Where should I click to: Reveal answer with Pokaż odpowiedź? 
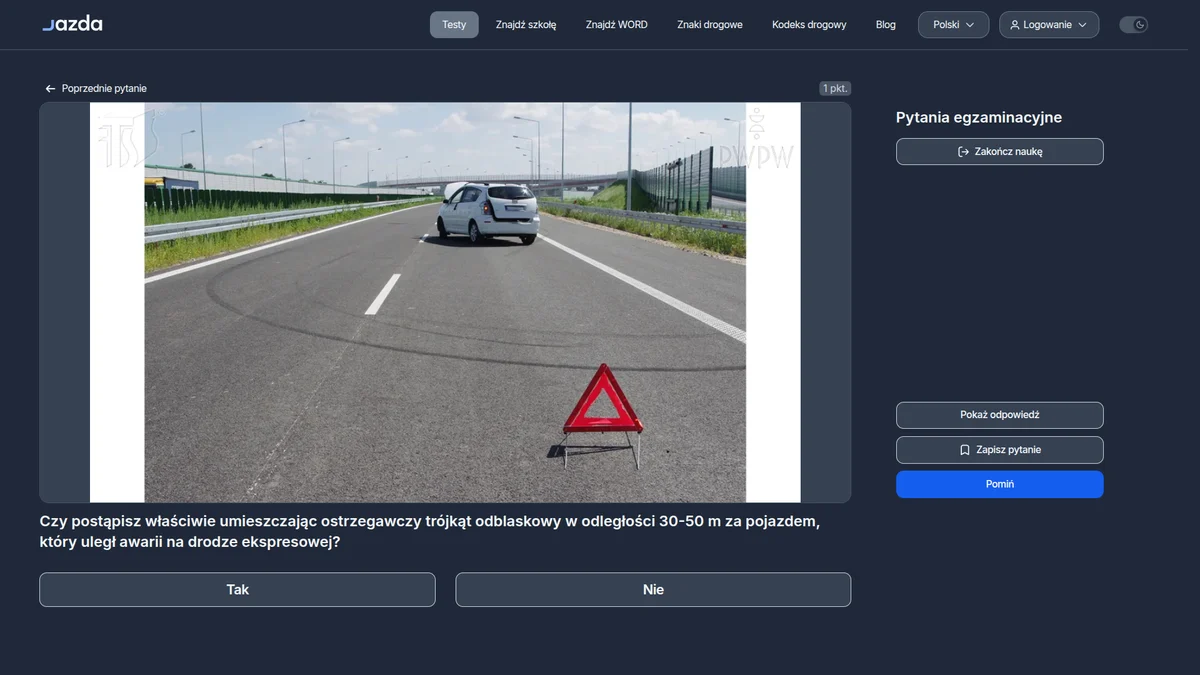point(1000,415)
